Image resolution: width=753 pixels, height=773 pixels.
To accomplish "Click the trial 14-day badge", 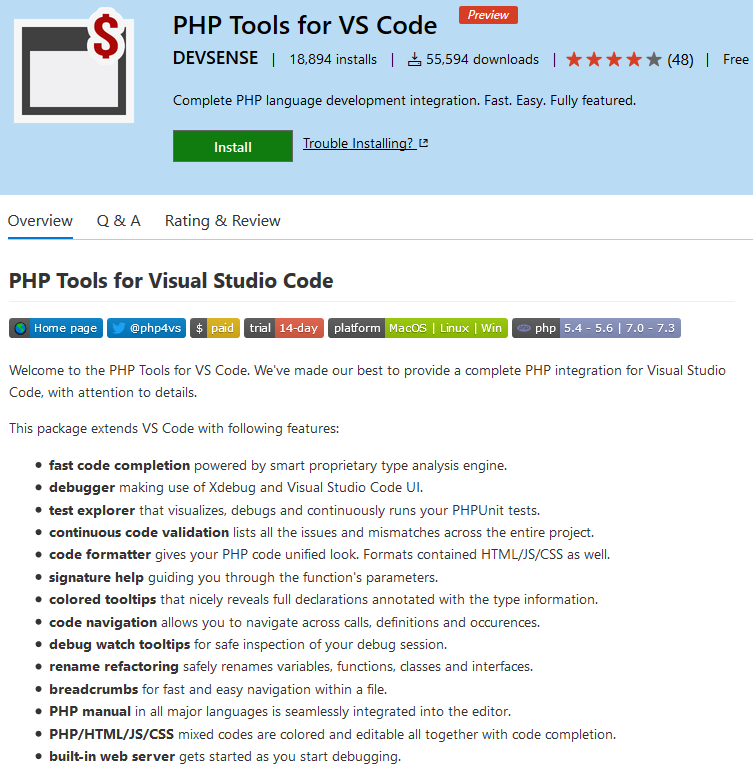I will tap(284, 328).
